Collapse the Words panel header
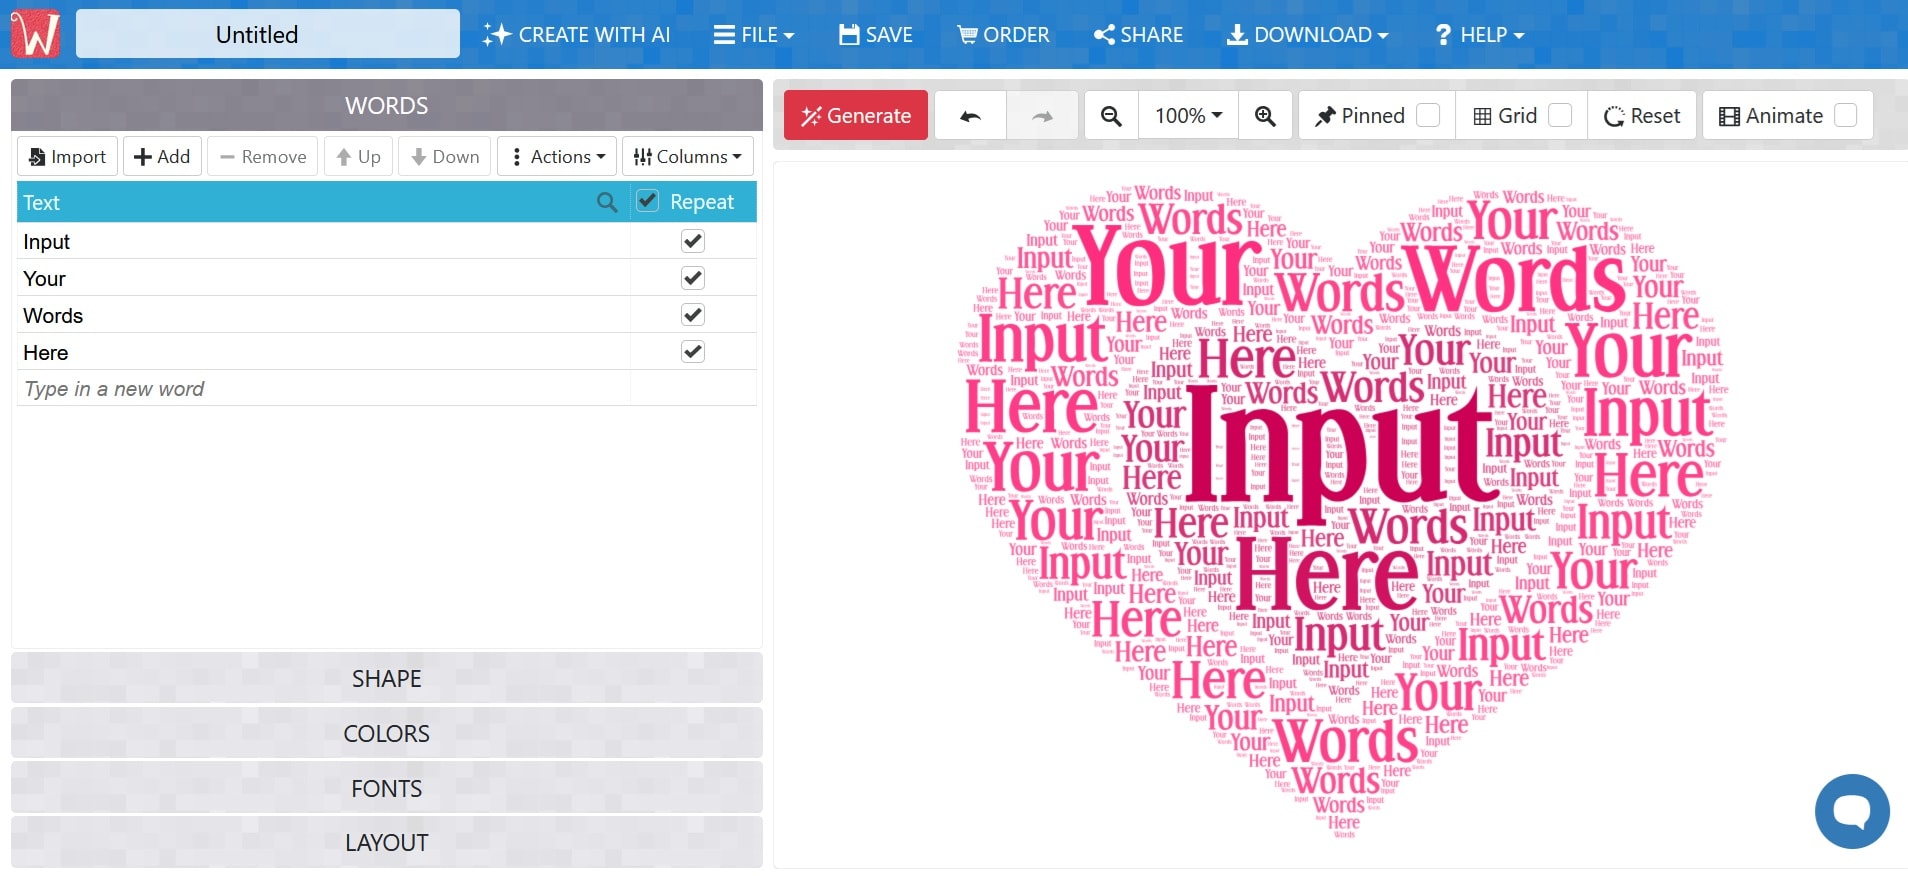 pyautogui.click(x=387, y=105)
